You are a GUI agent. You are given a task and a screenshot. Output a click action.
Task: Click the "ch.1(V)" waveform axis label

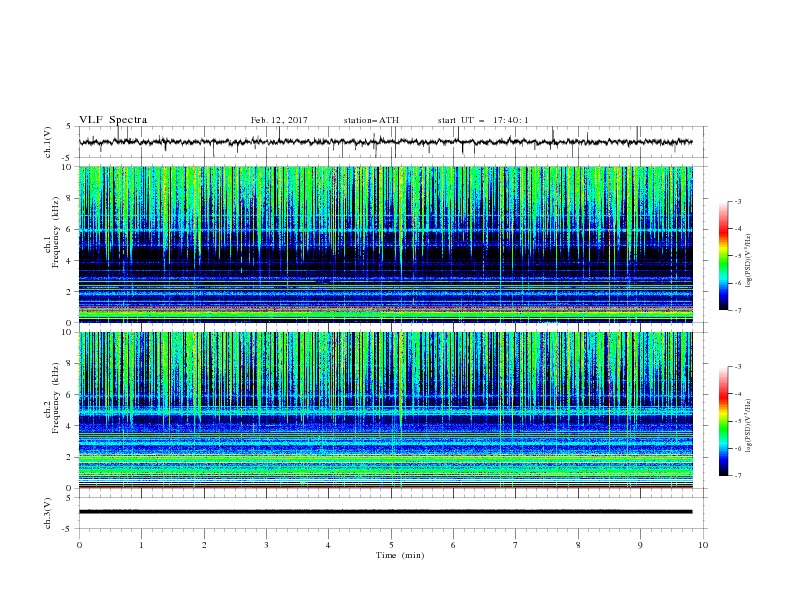[48, 142]
